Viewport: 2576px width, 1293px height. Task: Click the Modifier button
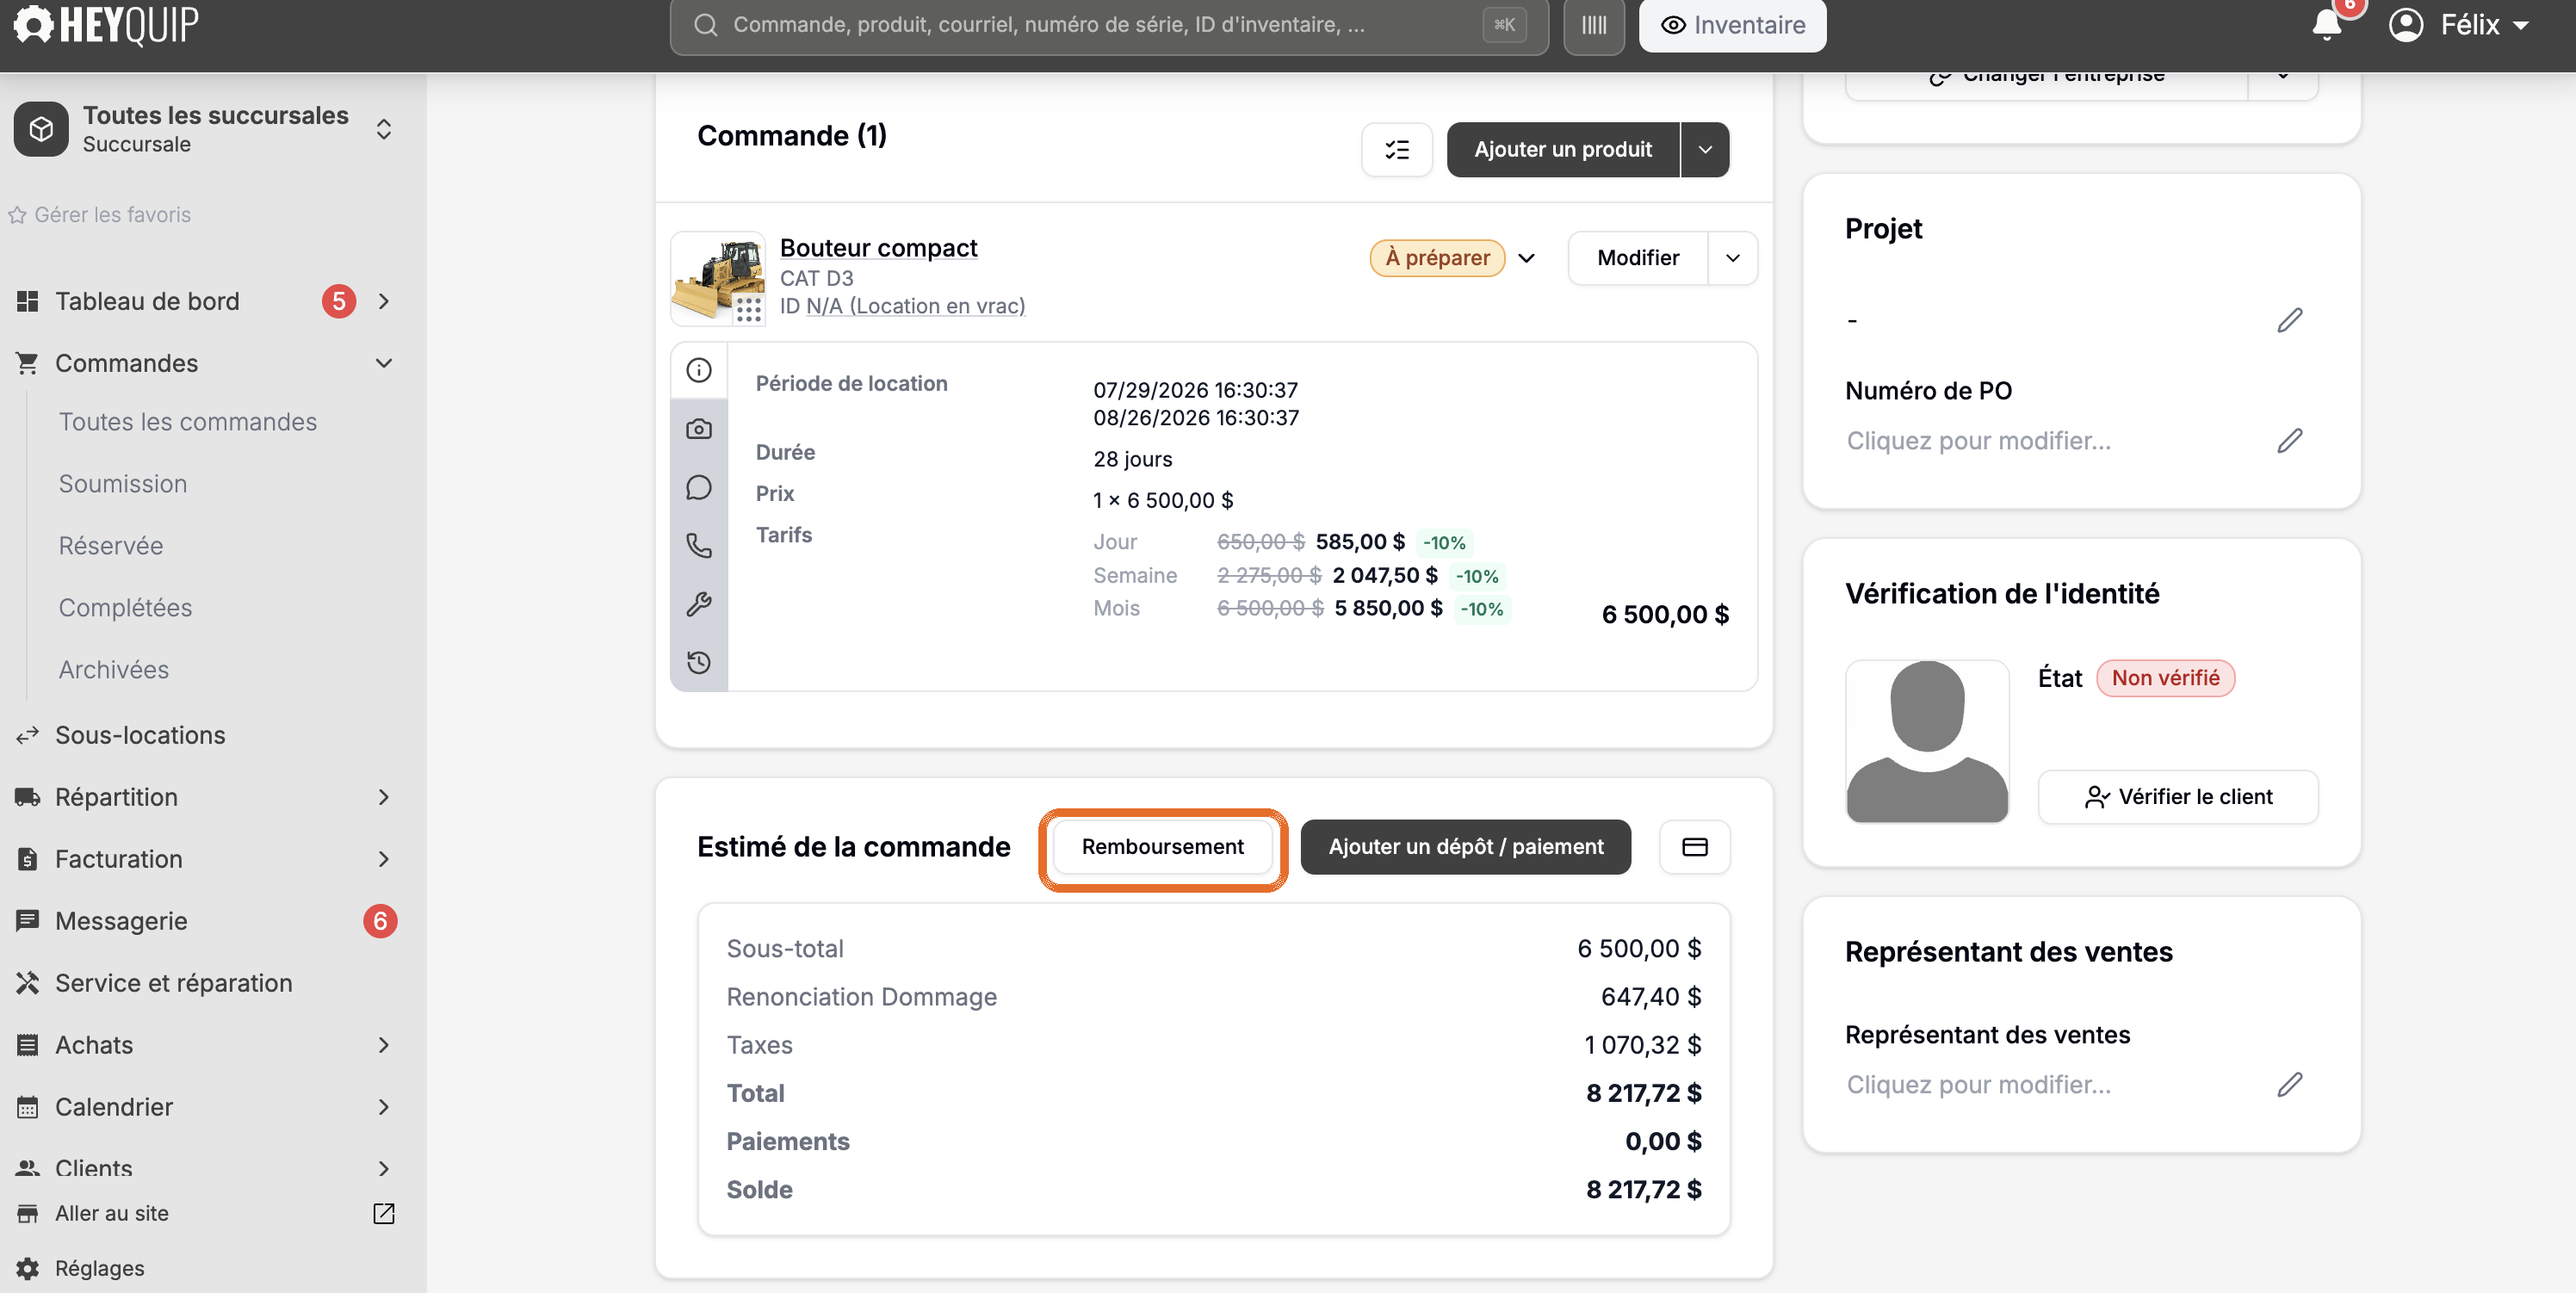[1638, 258]
